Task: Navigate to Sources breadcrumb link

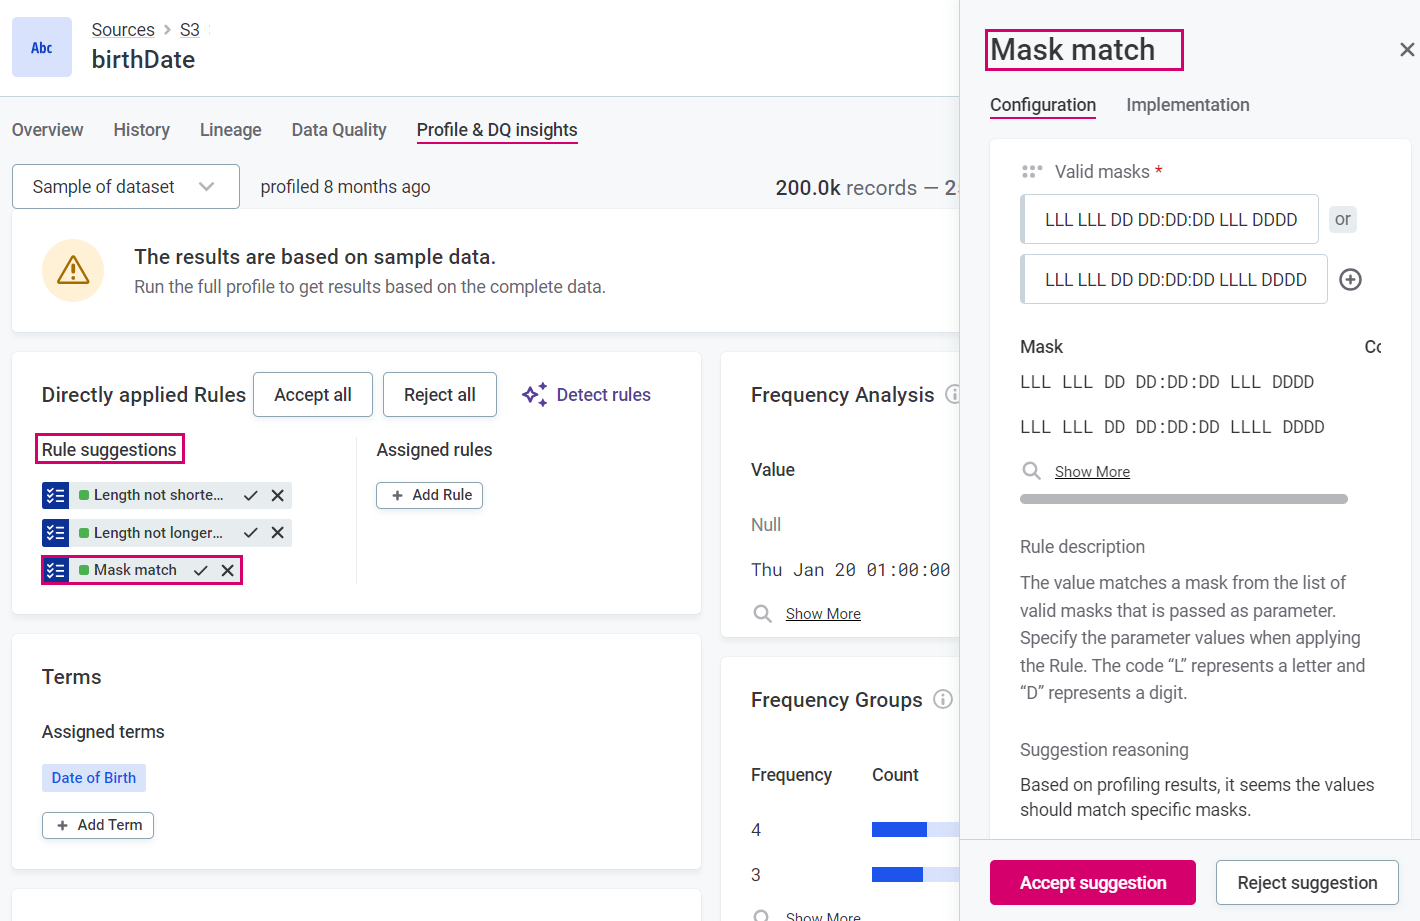Action: tap(123, 30)
